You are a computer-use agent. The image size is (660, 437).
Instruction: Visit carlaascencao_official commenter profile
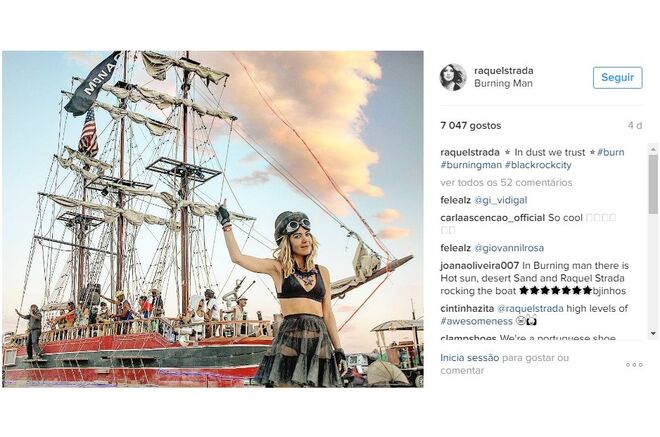[492, 218]
